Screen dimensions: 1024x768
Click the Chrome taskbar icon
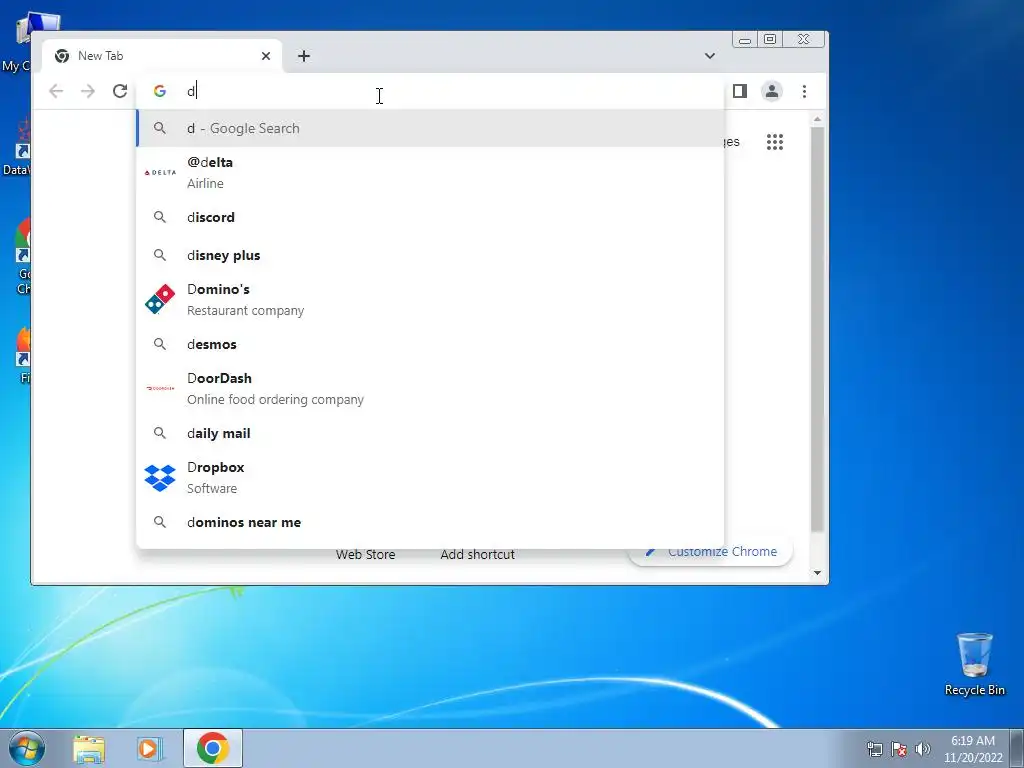(x=213, y=748)
